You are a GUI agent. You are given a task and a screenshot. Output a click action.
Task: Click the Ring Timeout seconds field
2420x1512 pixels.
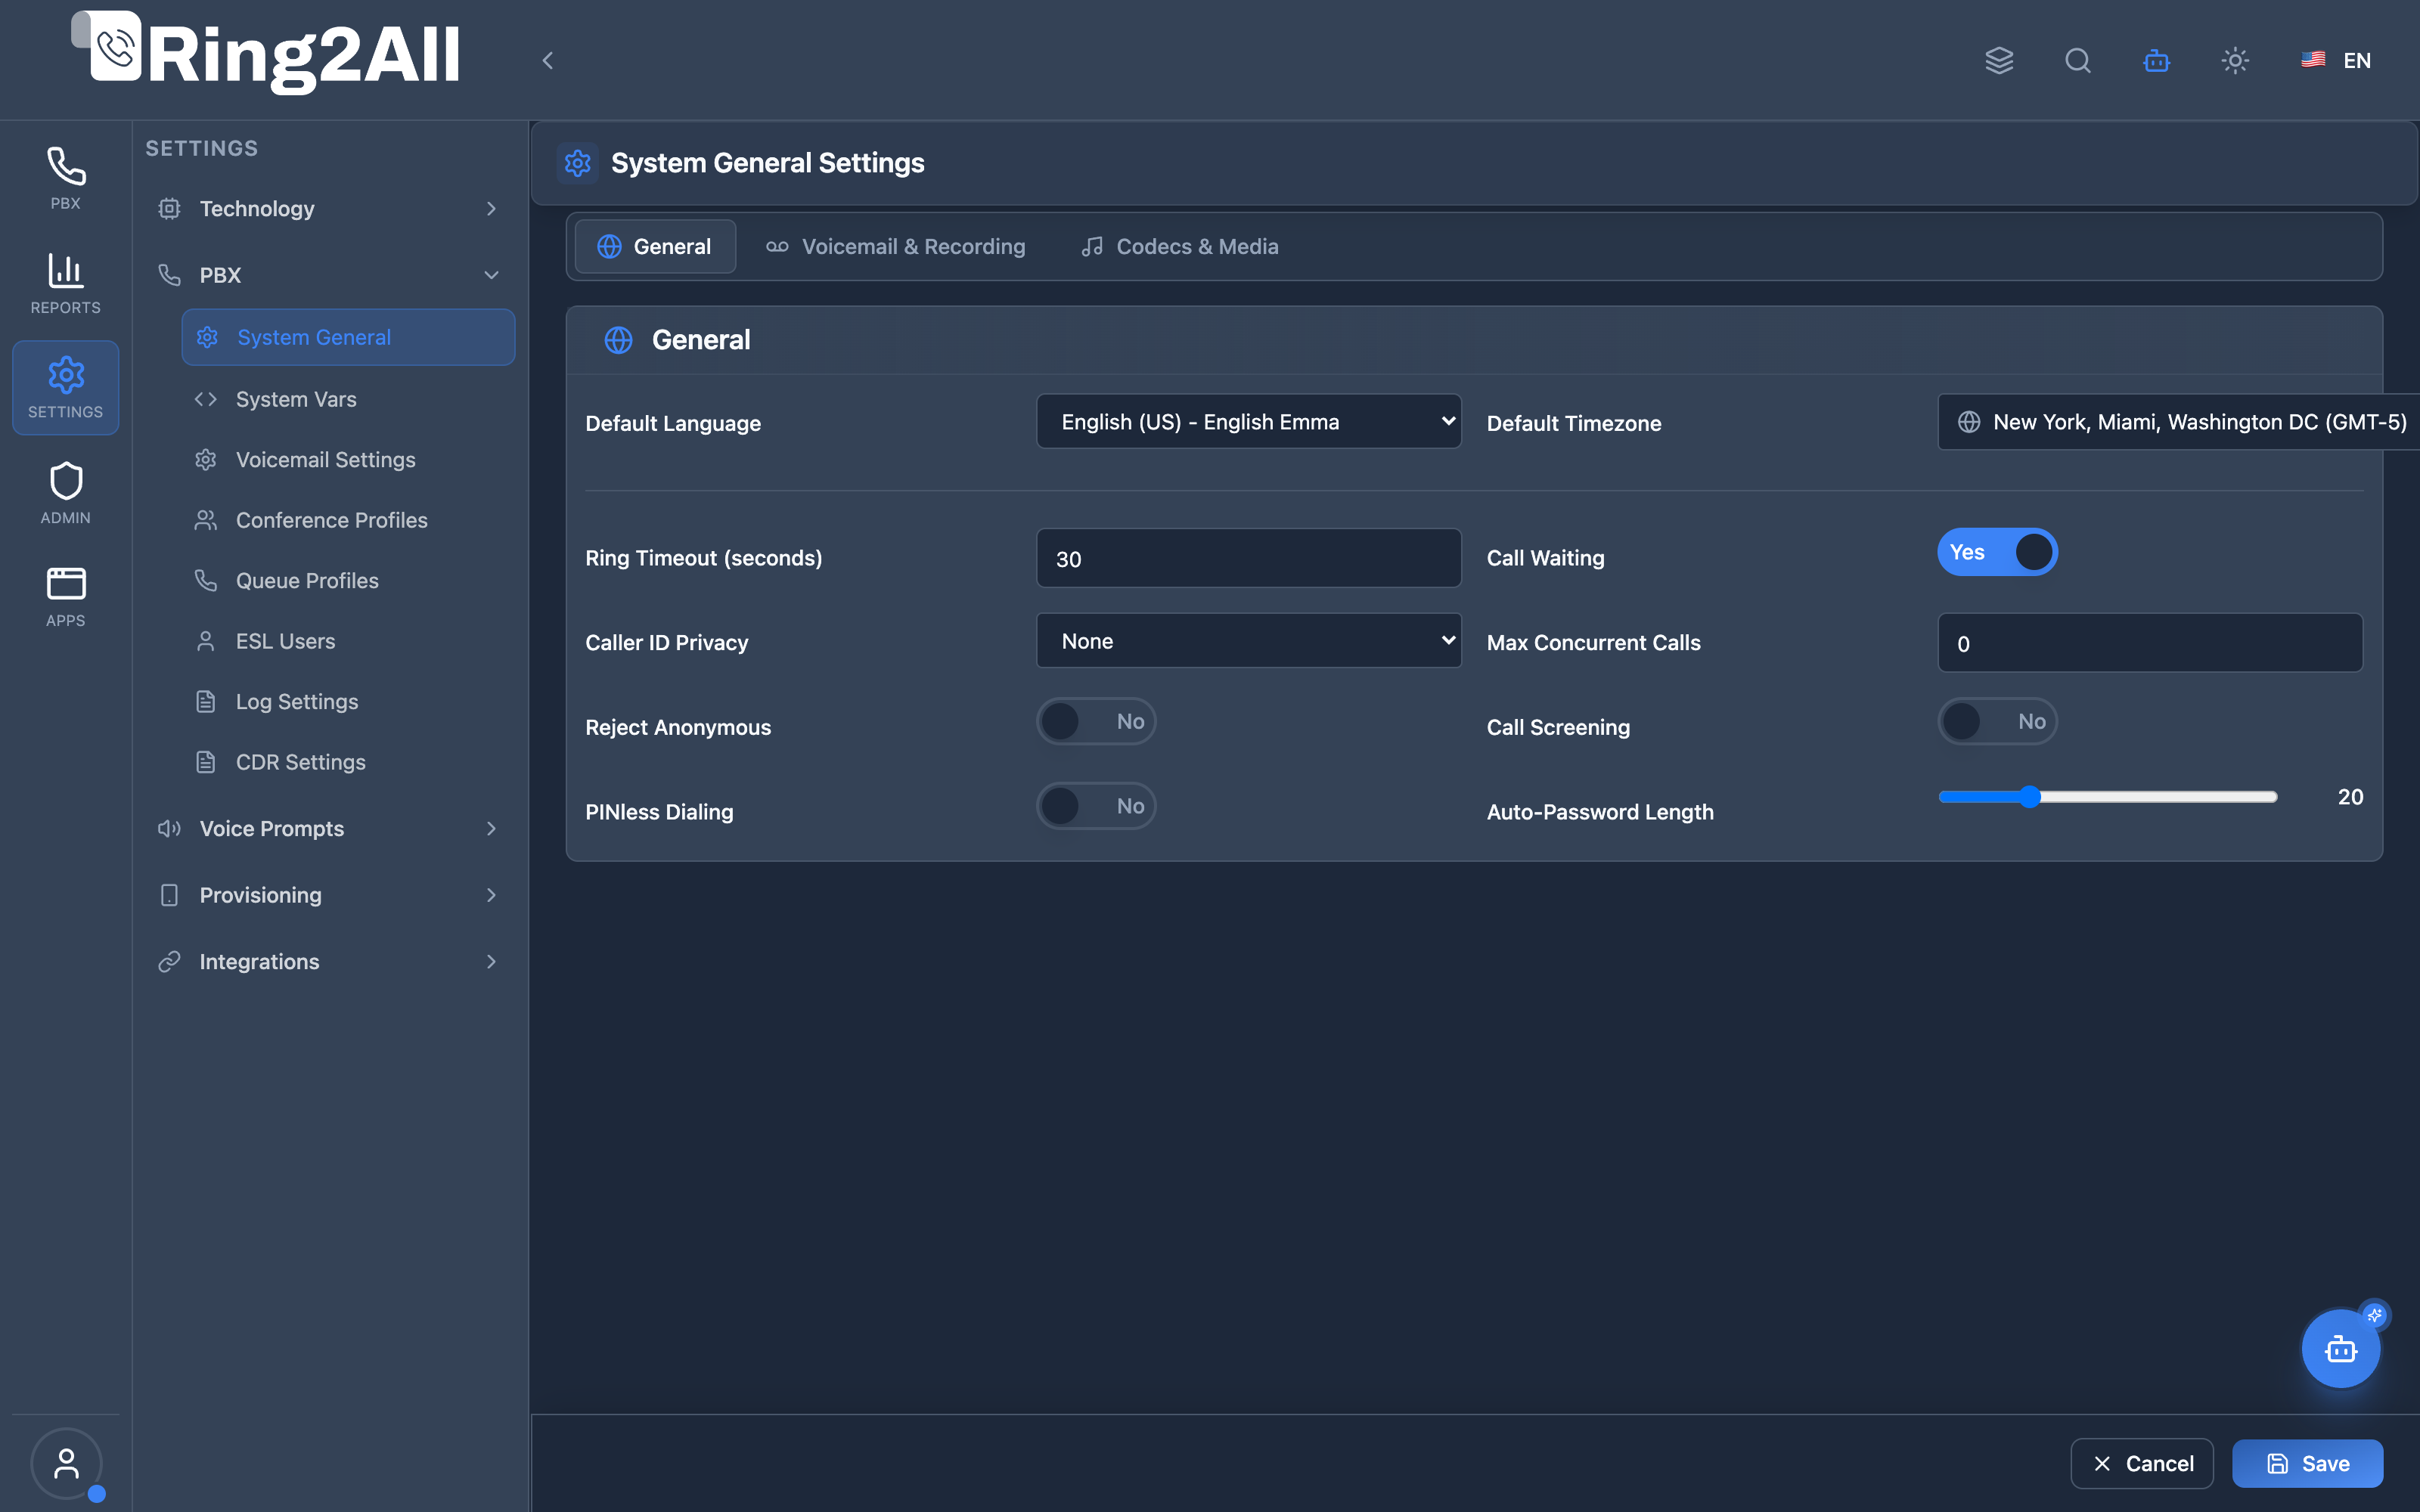[1248, 558]
